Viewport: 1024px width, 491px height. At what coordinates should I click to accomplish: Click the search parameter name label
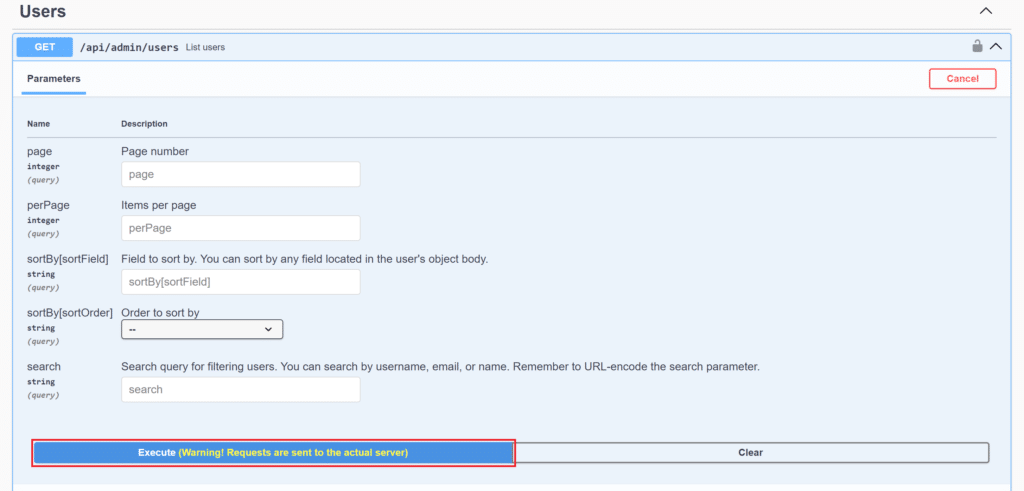pos(44,367)
